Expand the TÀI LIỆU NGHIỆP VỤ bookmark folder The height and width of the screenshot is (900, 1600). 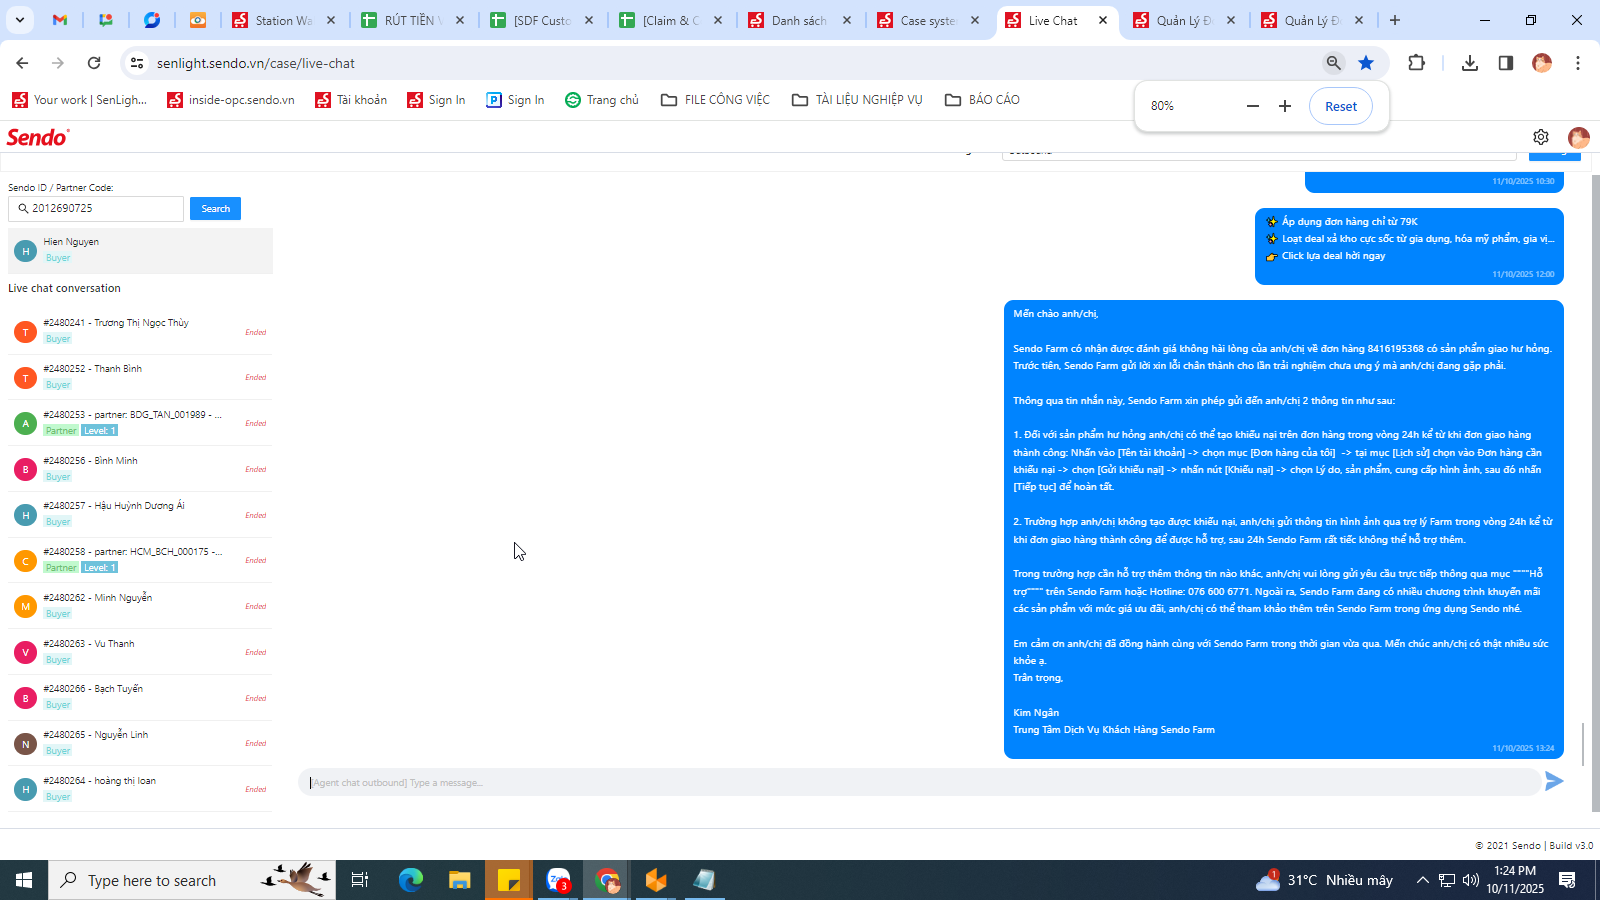coord(857,100)
